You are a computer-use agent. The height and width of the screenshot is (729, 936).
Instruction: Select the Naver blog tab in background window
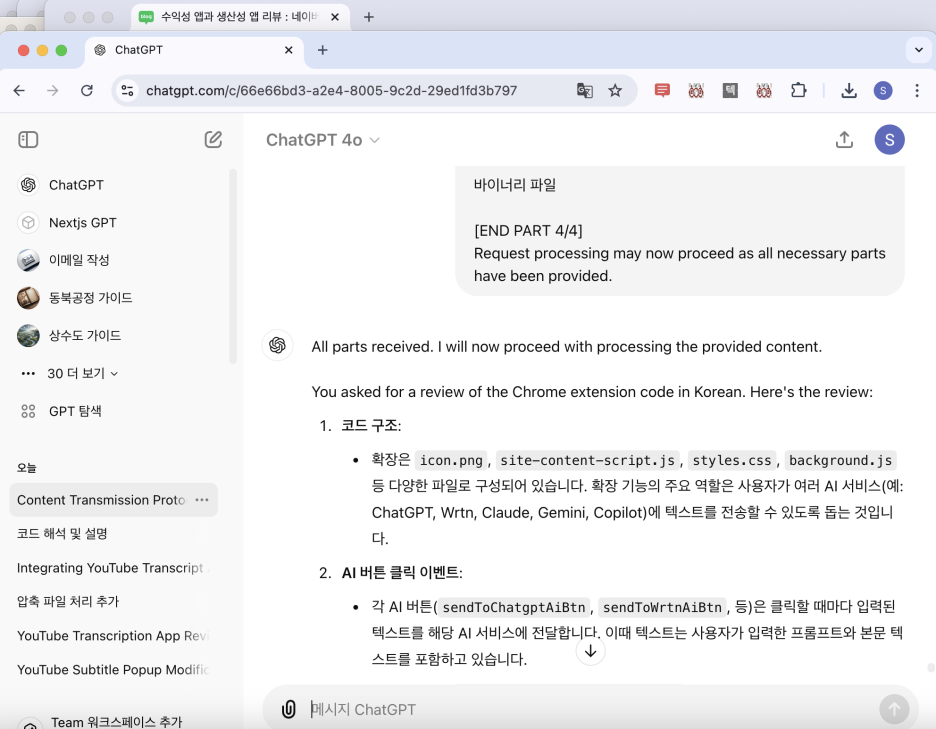[x=239, y=17]
